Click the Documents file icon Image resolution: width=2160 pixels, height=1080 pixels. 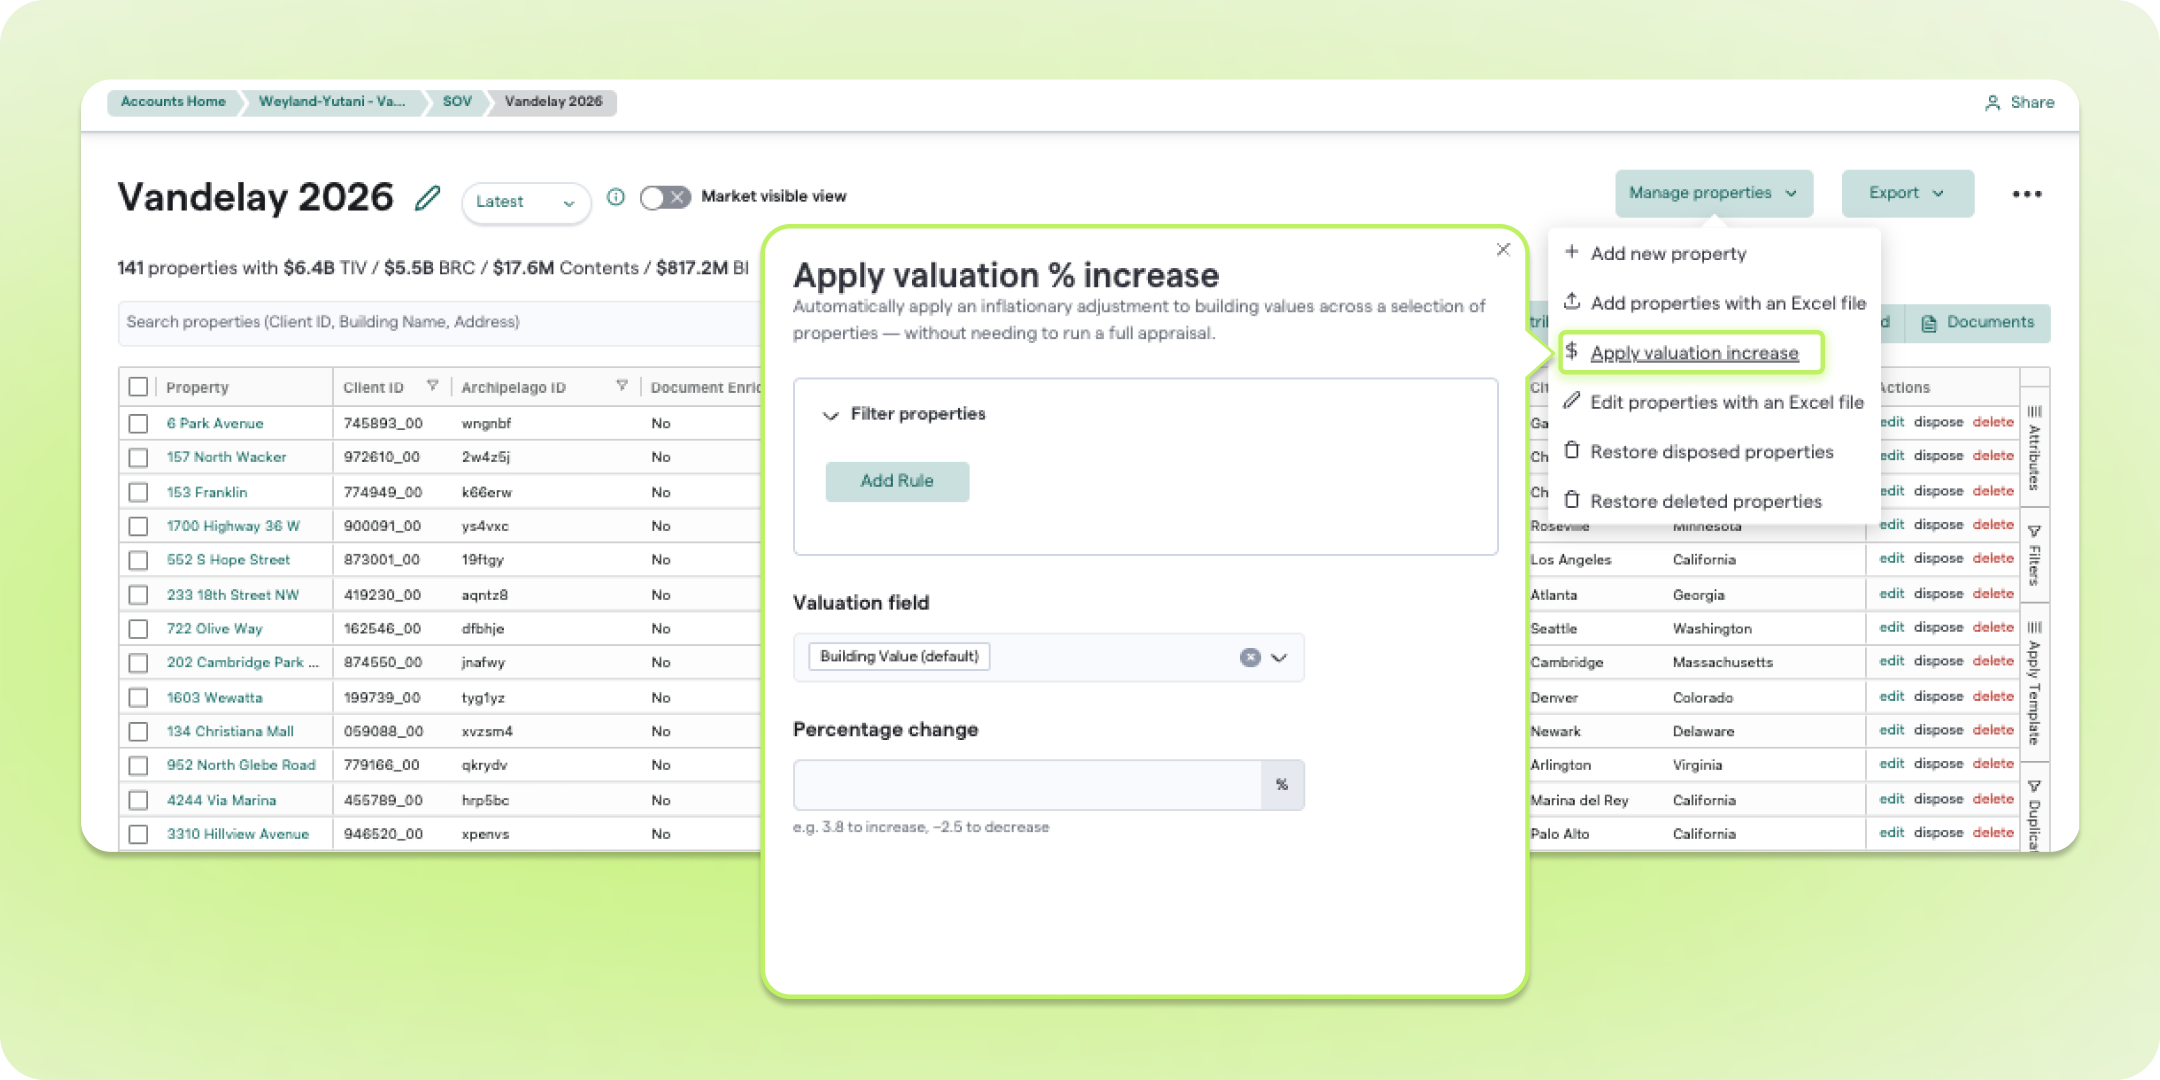(1929, 323)
